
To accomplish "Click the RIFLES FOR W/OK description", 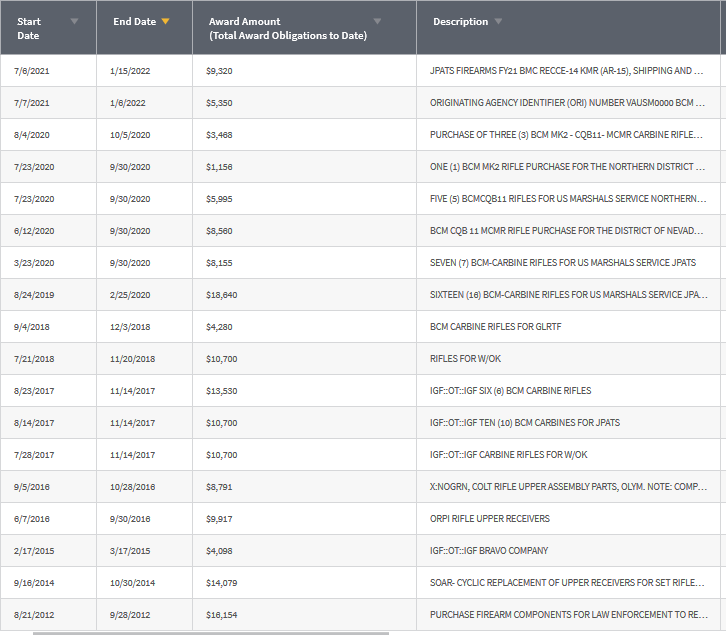I will tap(465, 359).
